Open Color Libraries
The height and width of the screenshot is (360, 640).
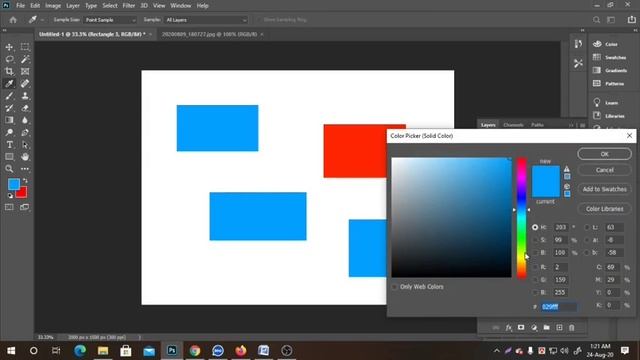point(604,209)
